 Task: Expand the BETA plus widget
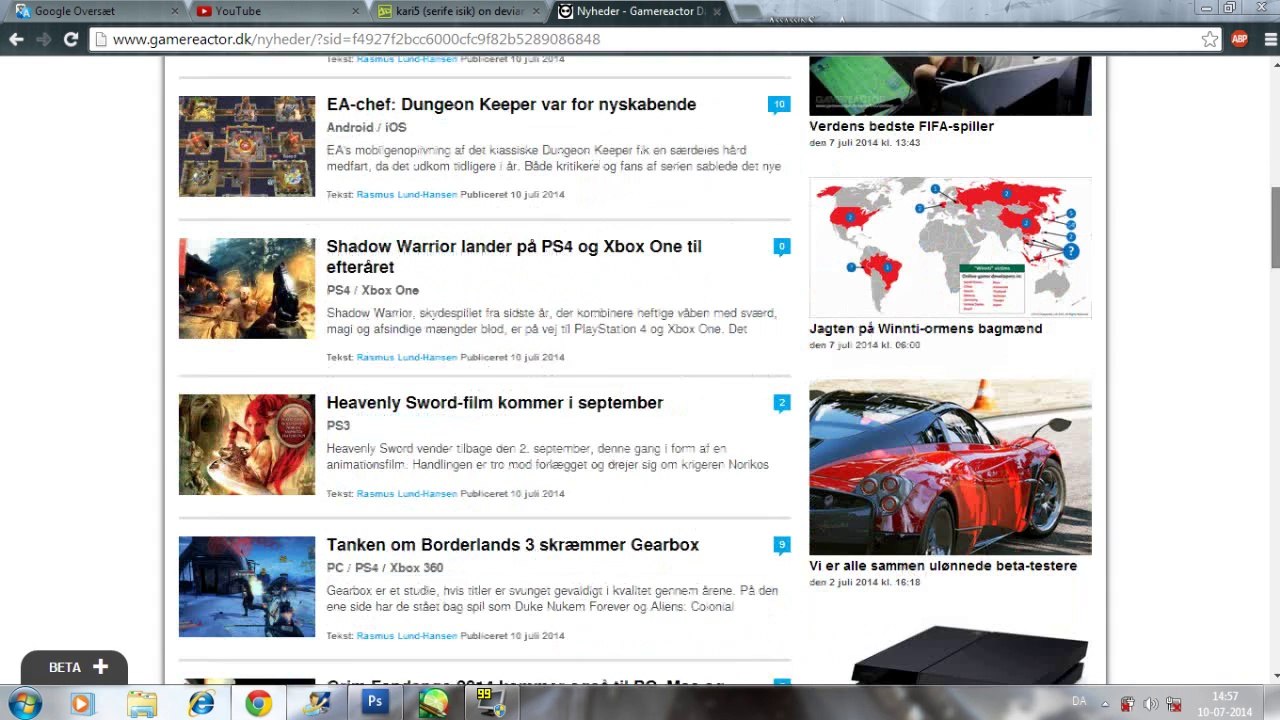pos(74,667)
